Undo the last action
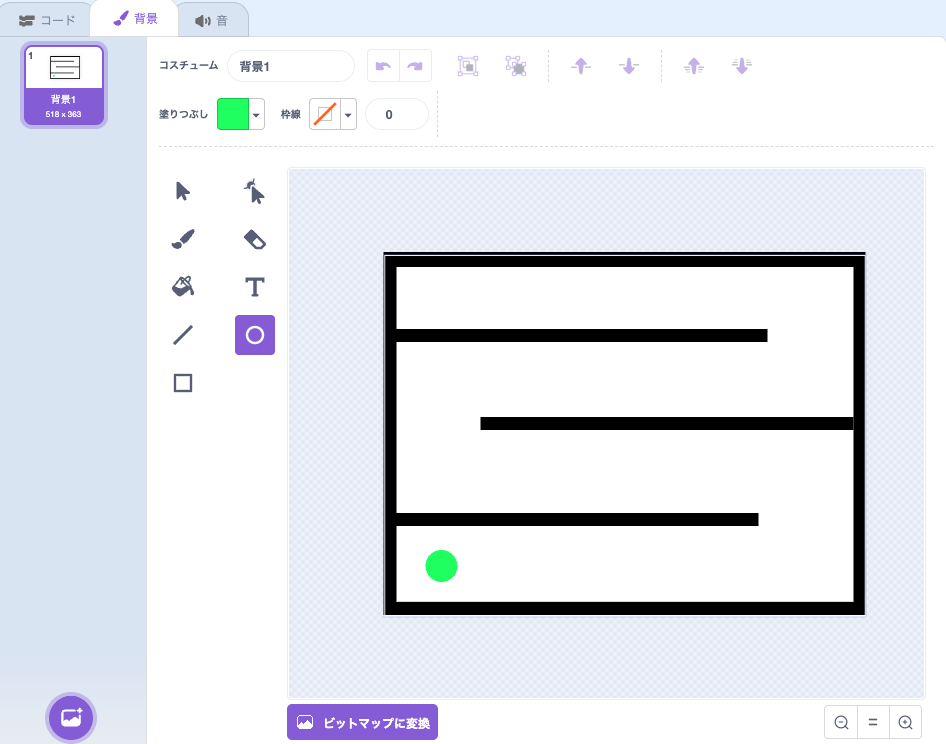 point(383,66)
